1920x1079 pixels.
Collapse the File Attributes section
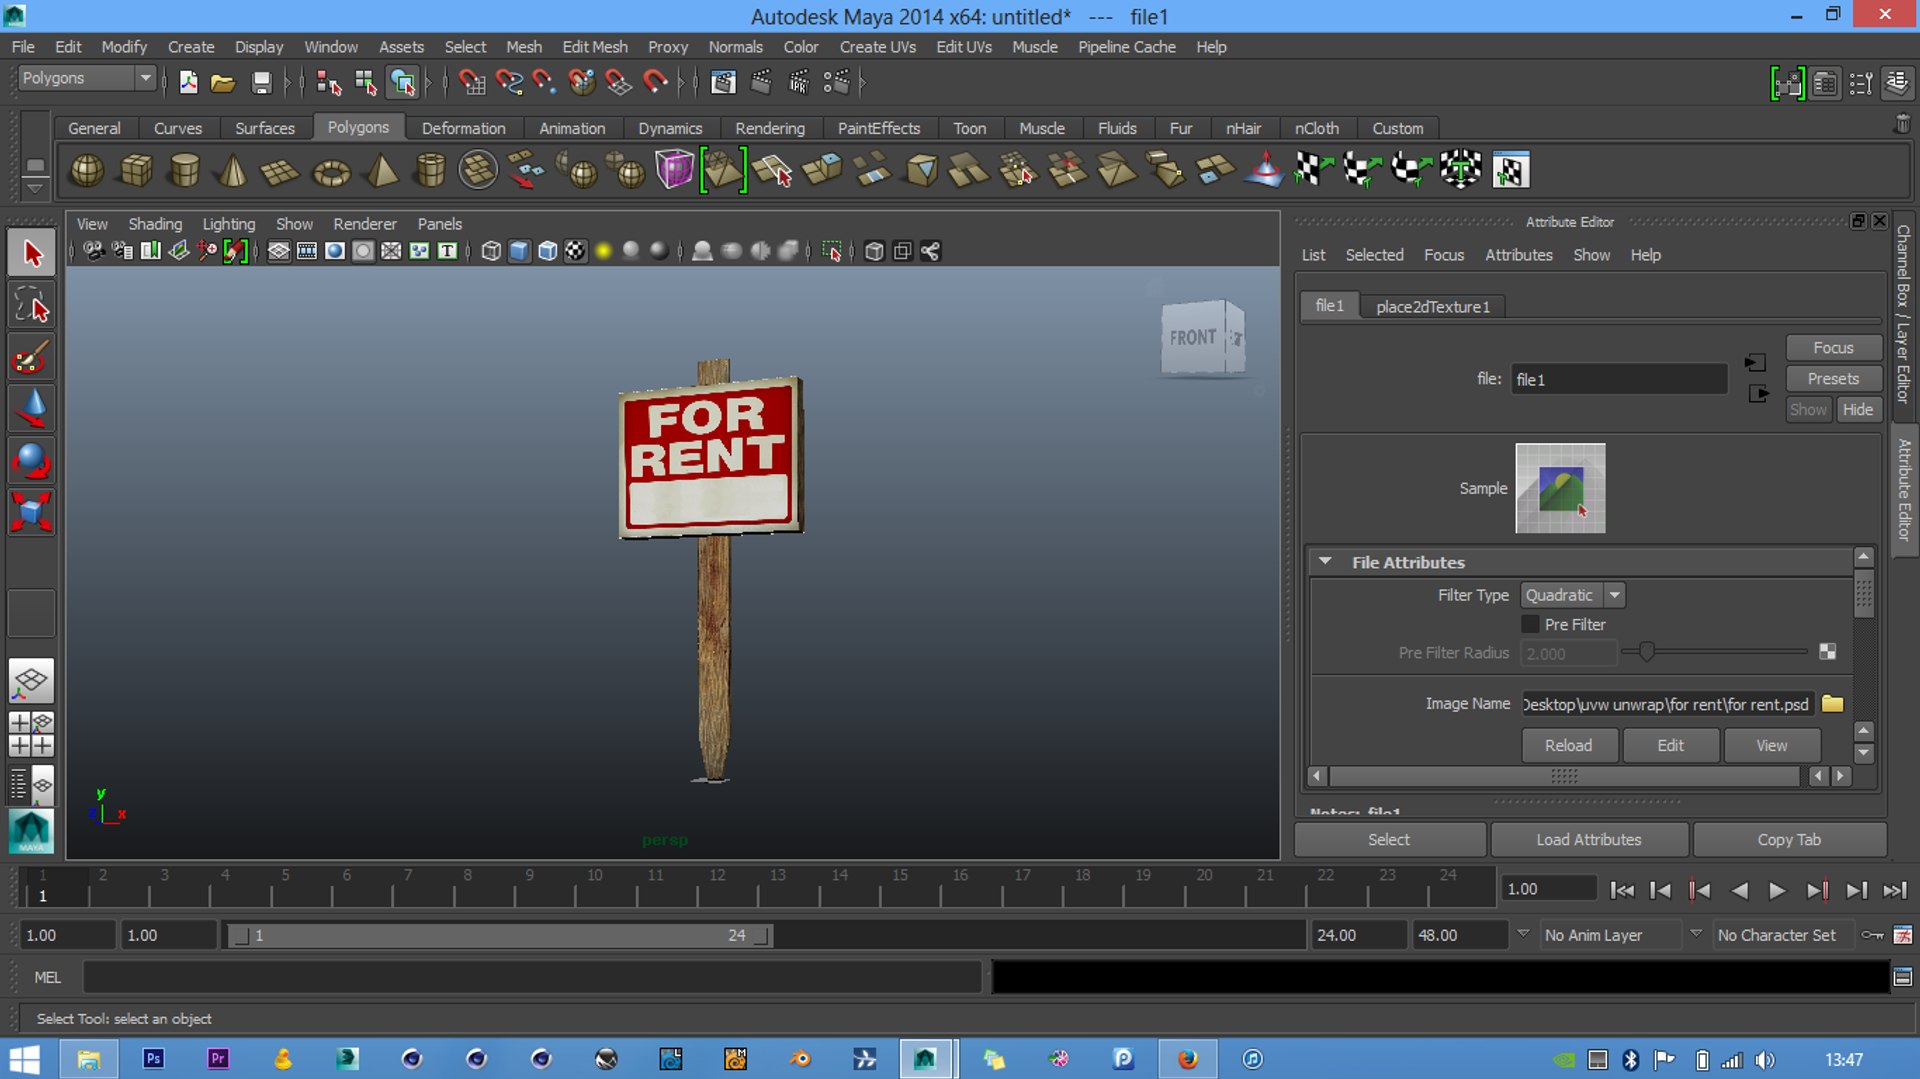pyautogui.click(x=1325, y=562)
